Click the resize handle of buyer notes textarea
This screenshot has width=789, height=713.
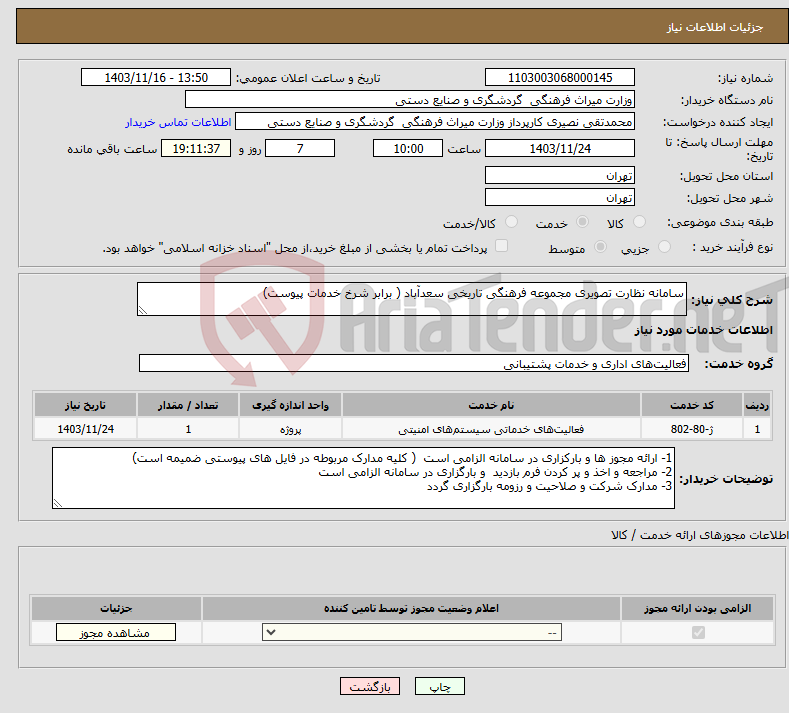[x=58, y=503]
